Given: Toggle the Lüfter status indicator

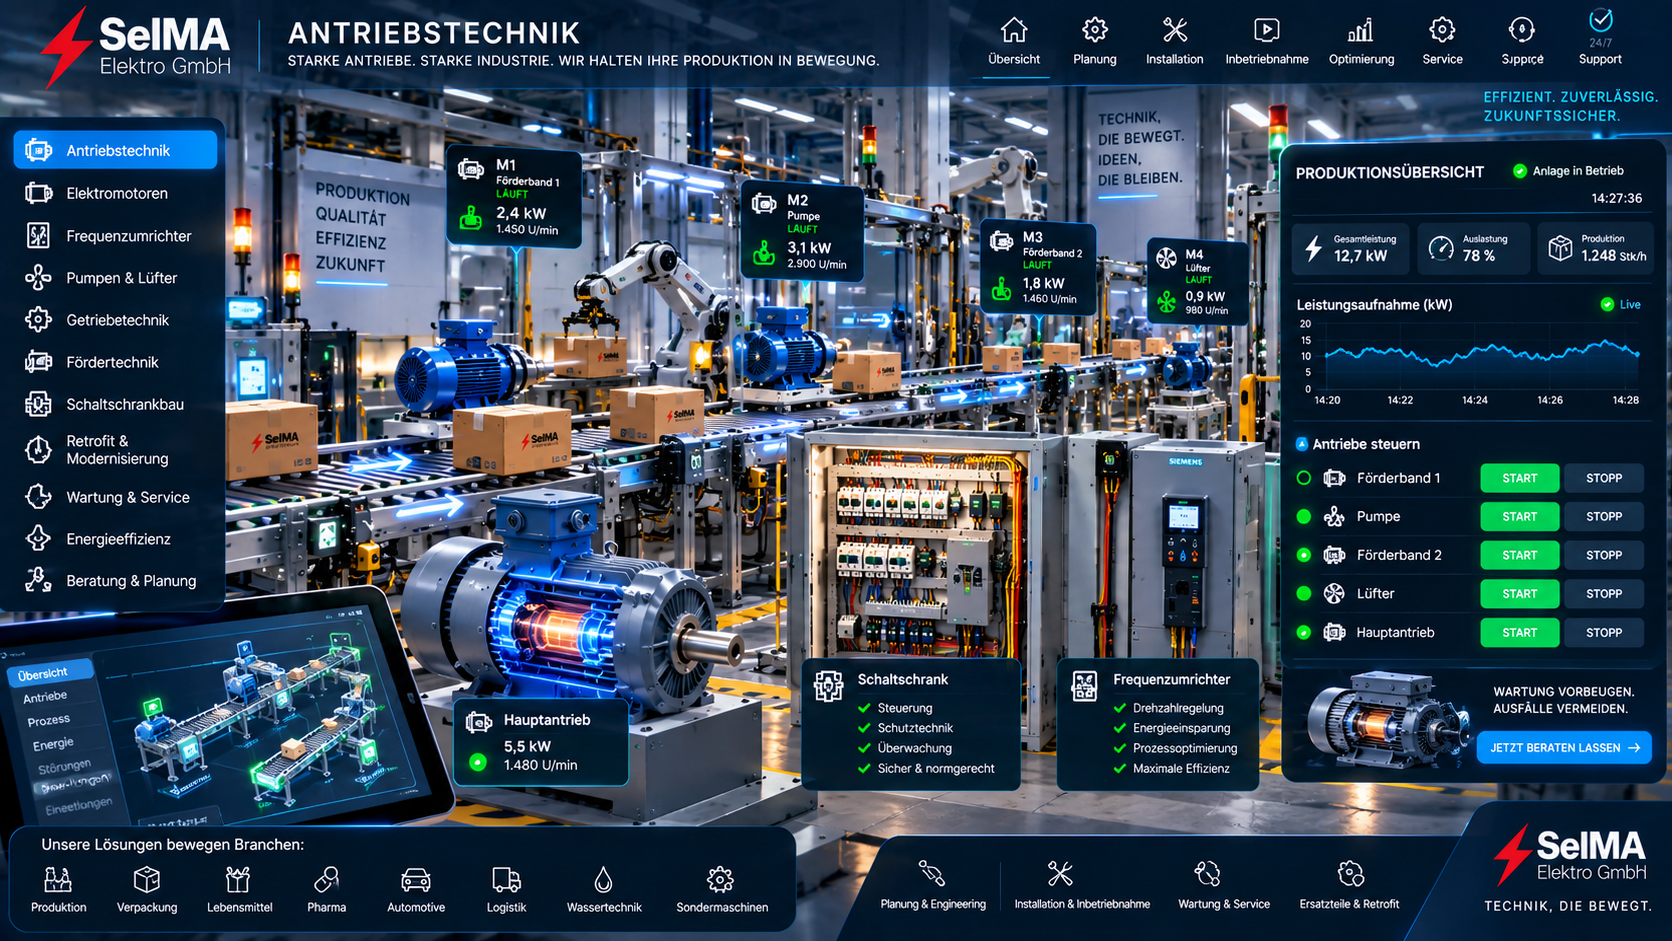Looking at the screenshot, I should click(x=1304, y=594).
